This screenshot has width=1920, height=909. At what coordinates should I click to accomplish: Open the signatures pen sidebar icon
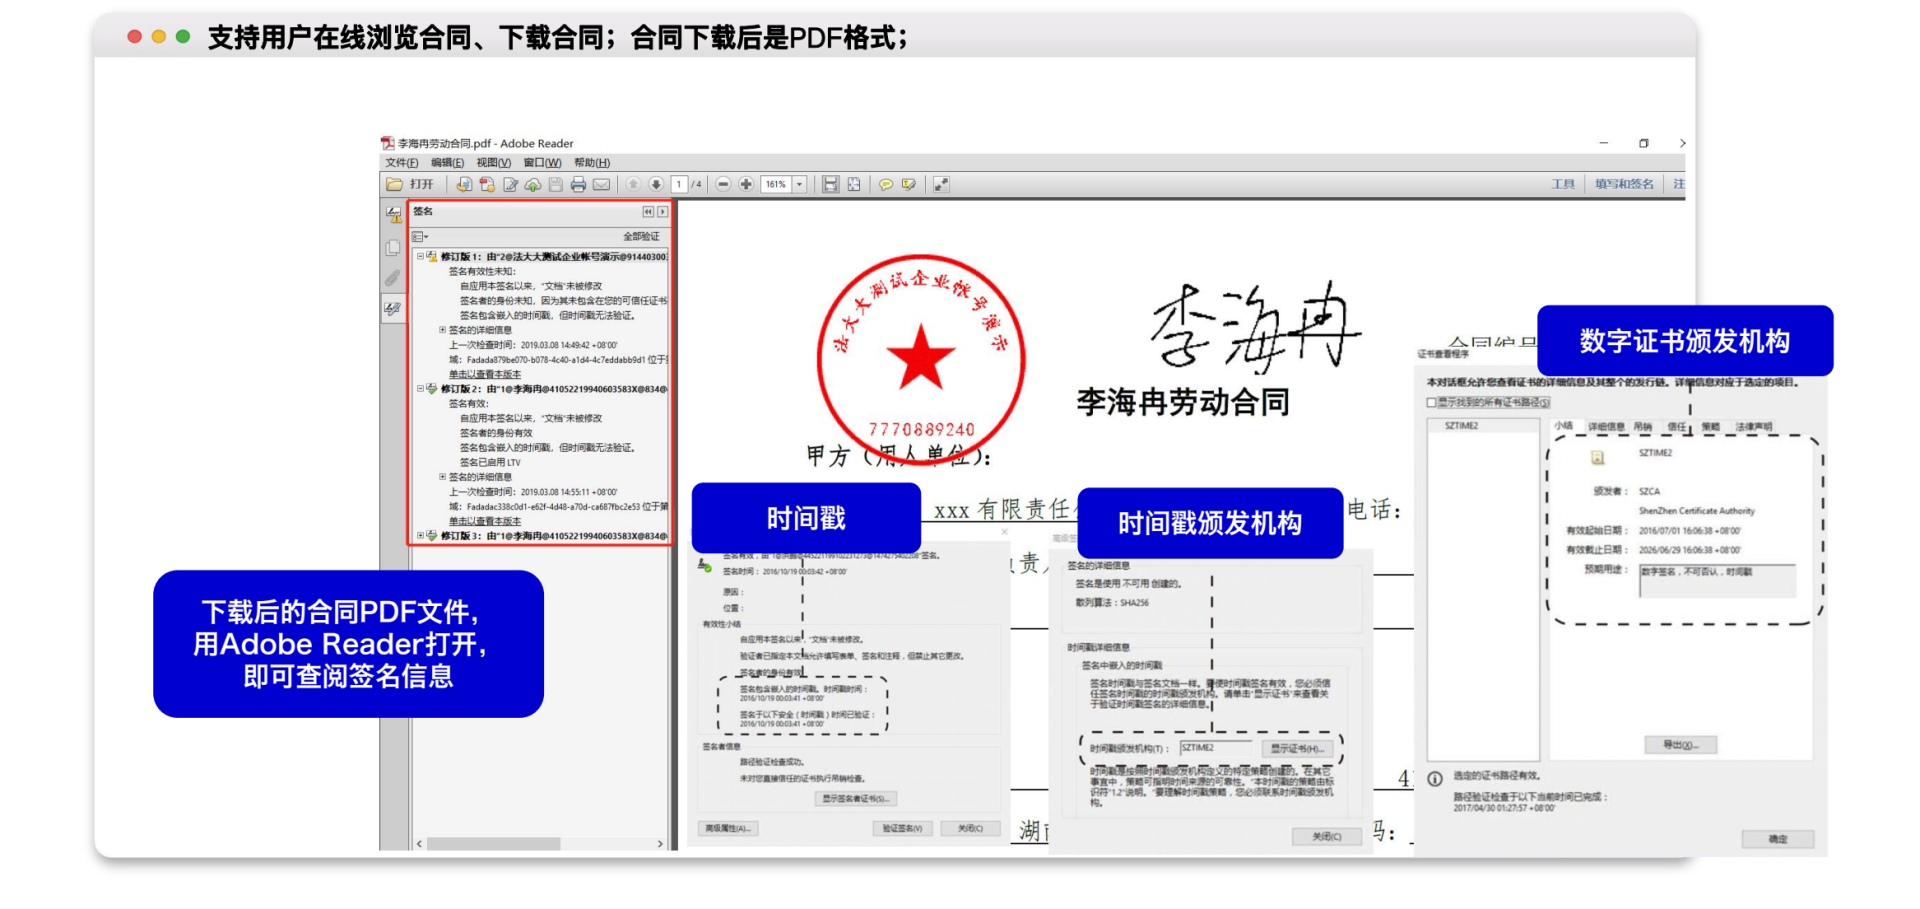[393, 309]
